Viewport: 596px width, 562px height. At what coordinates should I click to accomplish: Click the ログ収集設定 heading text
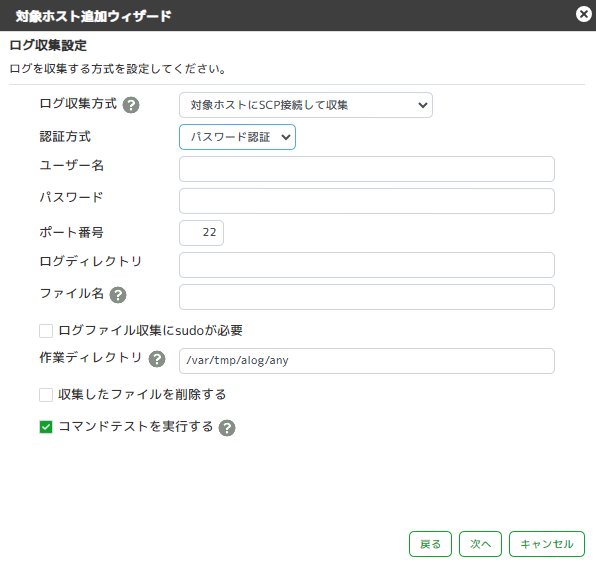click(48, 45)
